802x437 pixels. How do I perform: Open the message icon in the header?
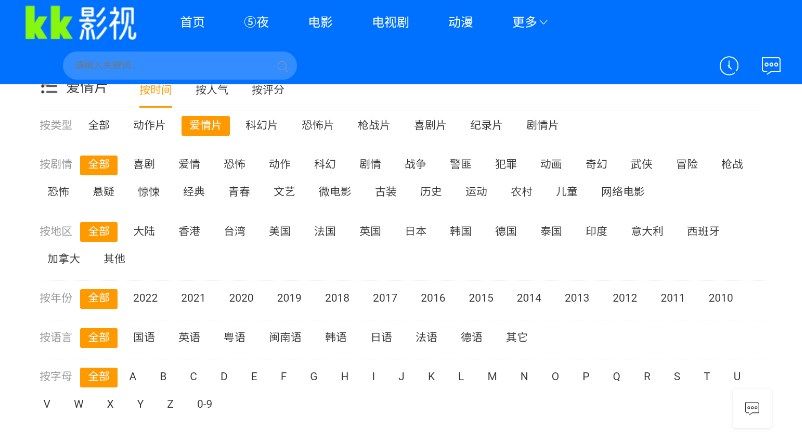771,65
